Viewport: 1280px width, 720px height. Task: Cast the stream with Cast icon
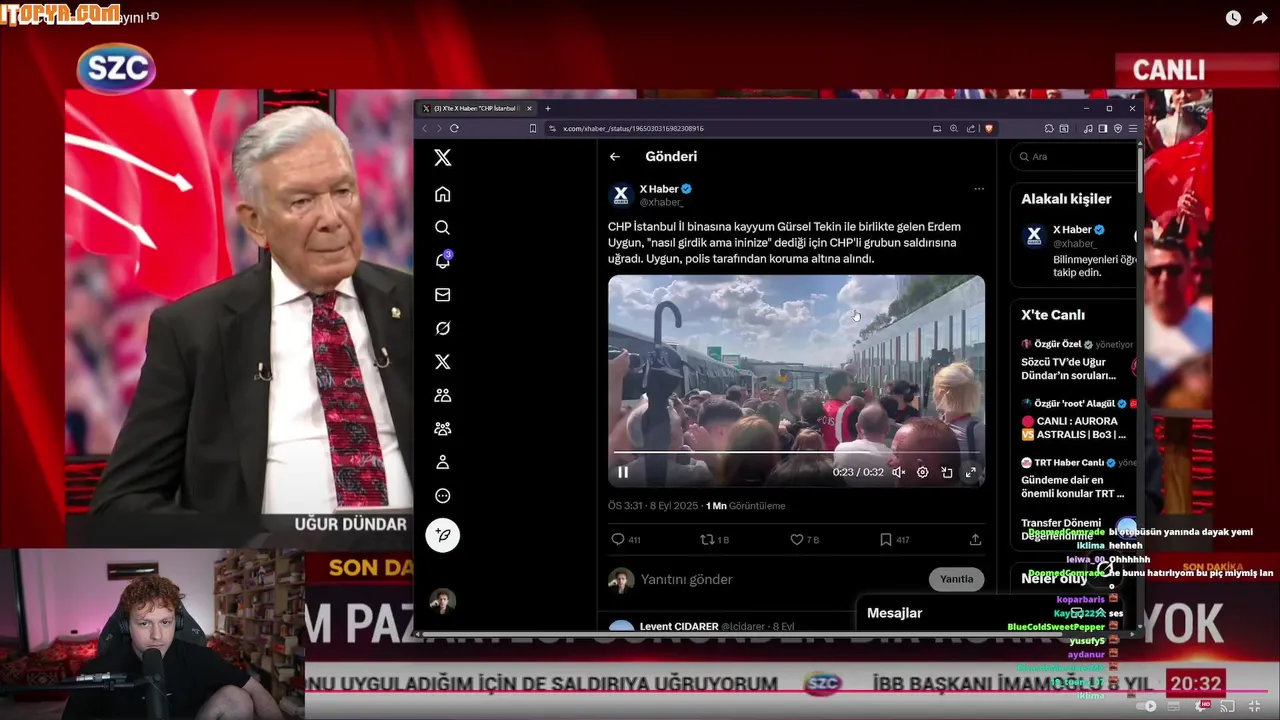click(1227, 706)
